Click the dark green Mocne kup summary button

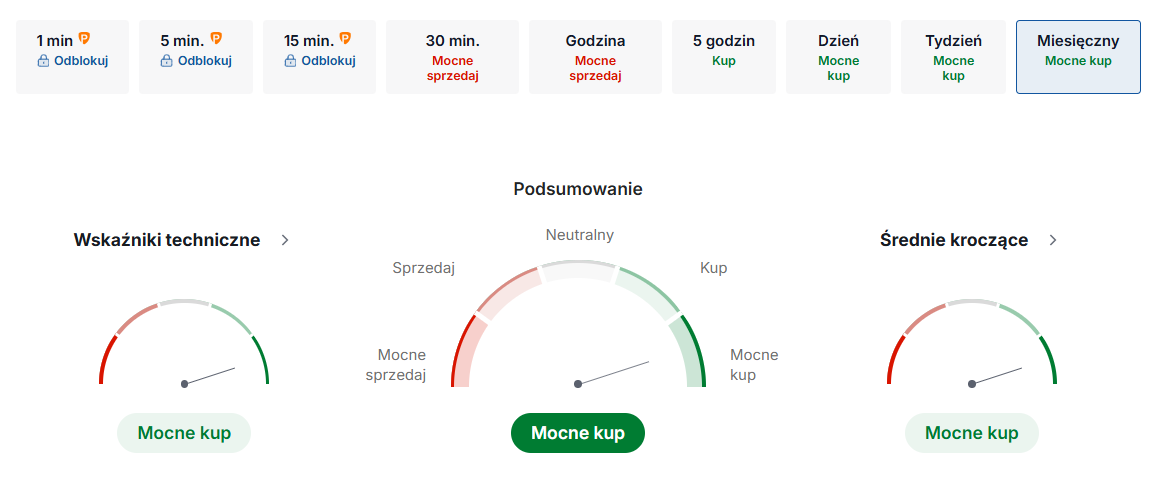tap(578, 433)
